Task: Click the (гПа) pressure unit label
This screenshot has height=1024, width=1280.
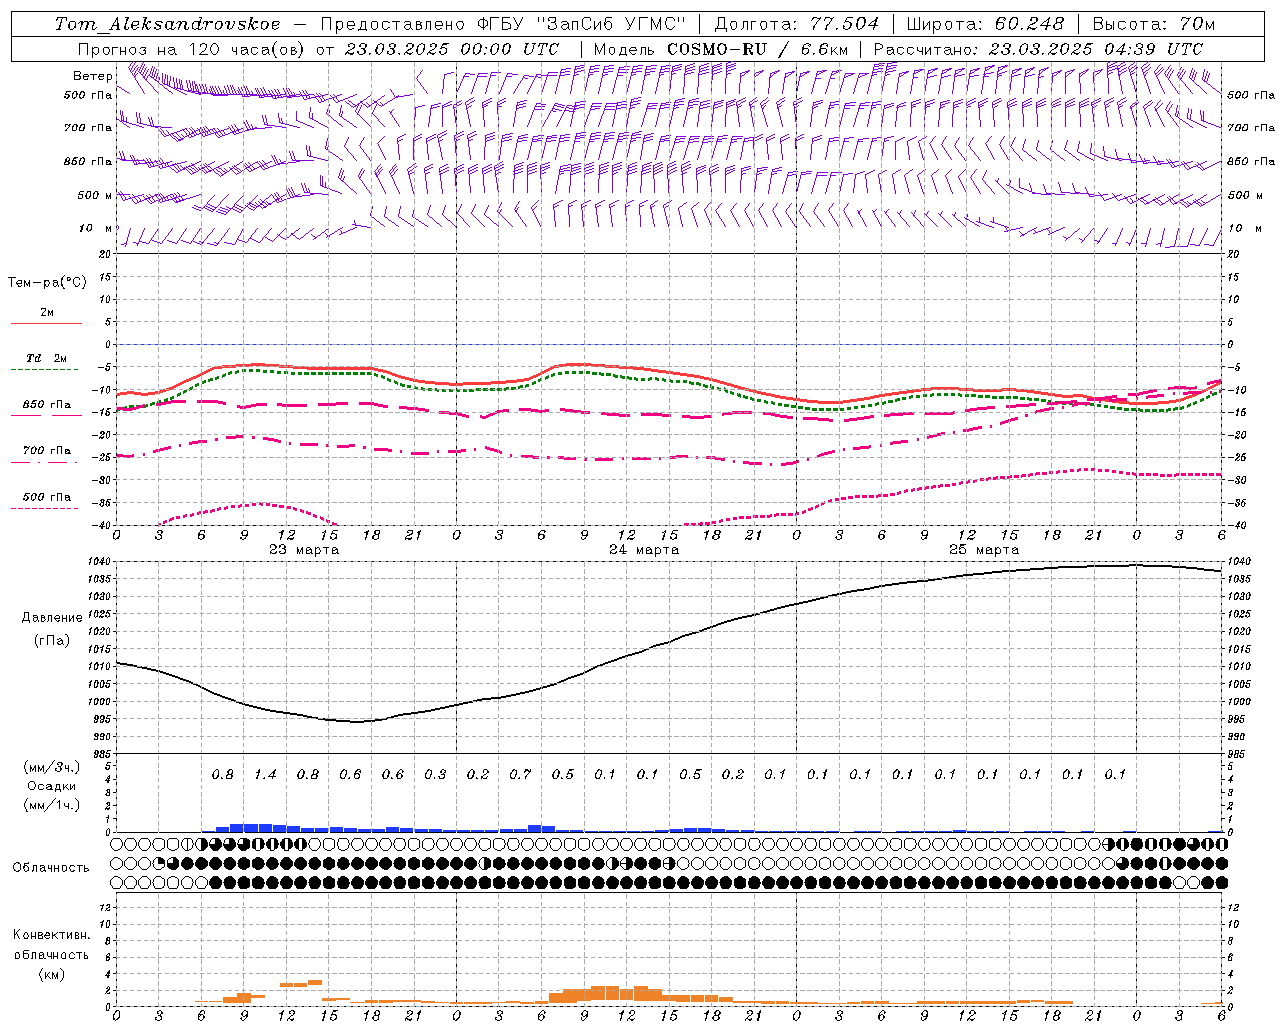Action: (52, 640)
